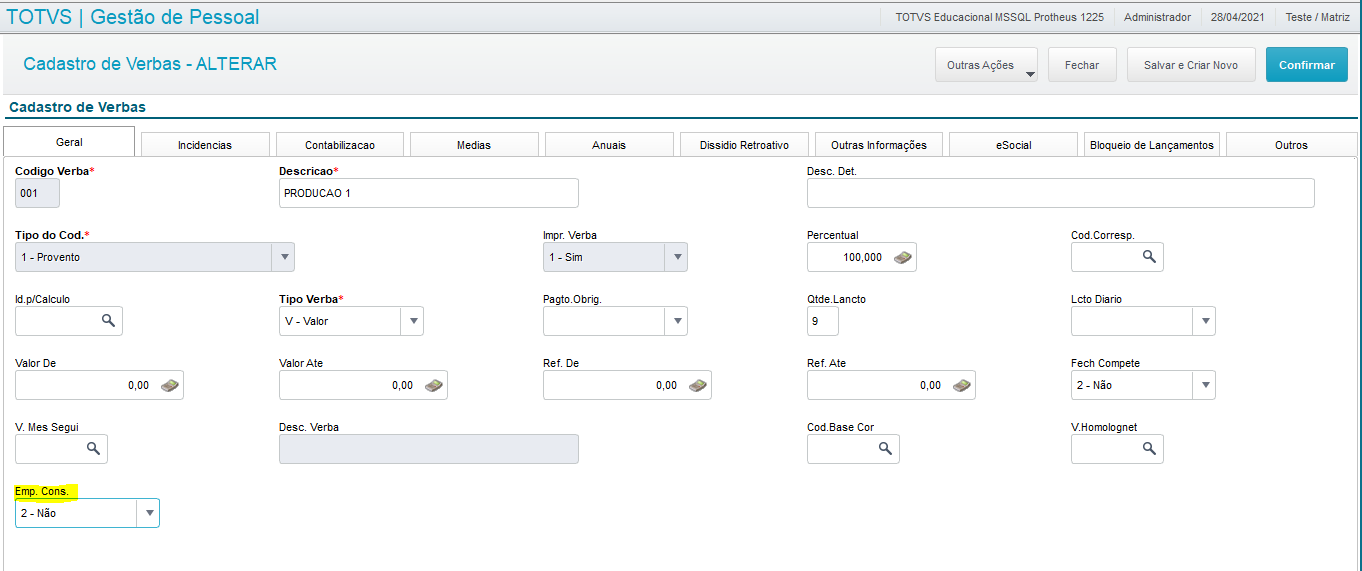The image size is (1362, 571).
Task: Click the Confirmar button
Action: click(x=1307, y=65)
